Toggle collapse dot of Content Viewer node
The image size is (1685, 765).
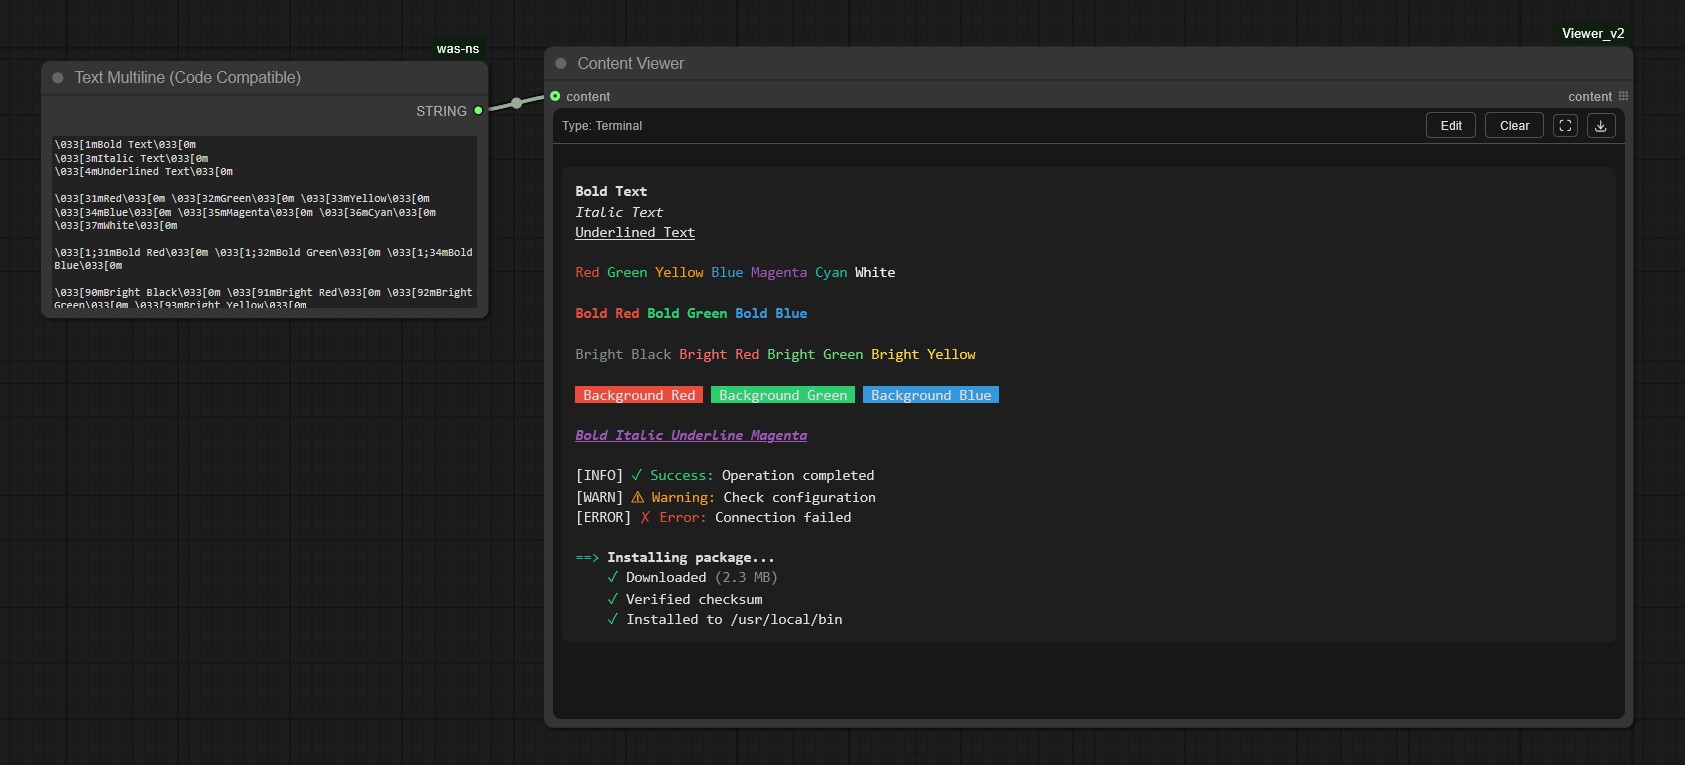tap(561, 63)
